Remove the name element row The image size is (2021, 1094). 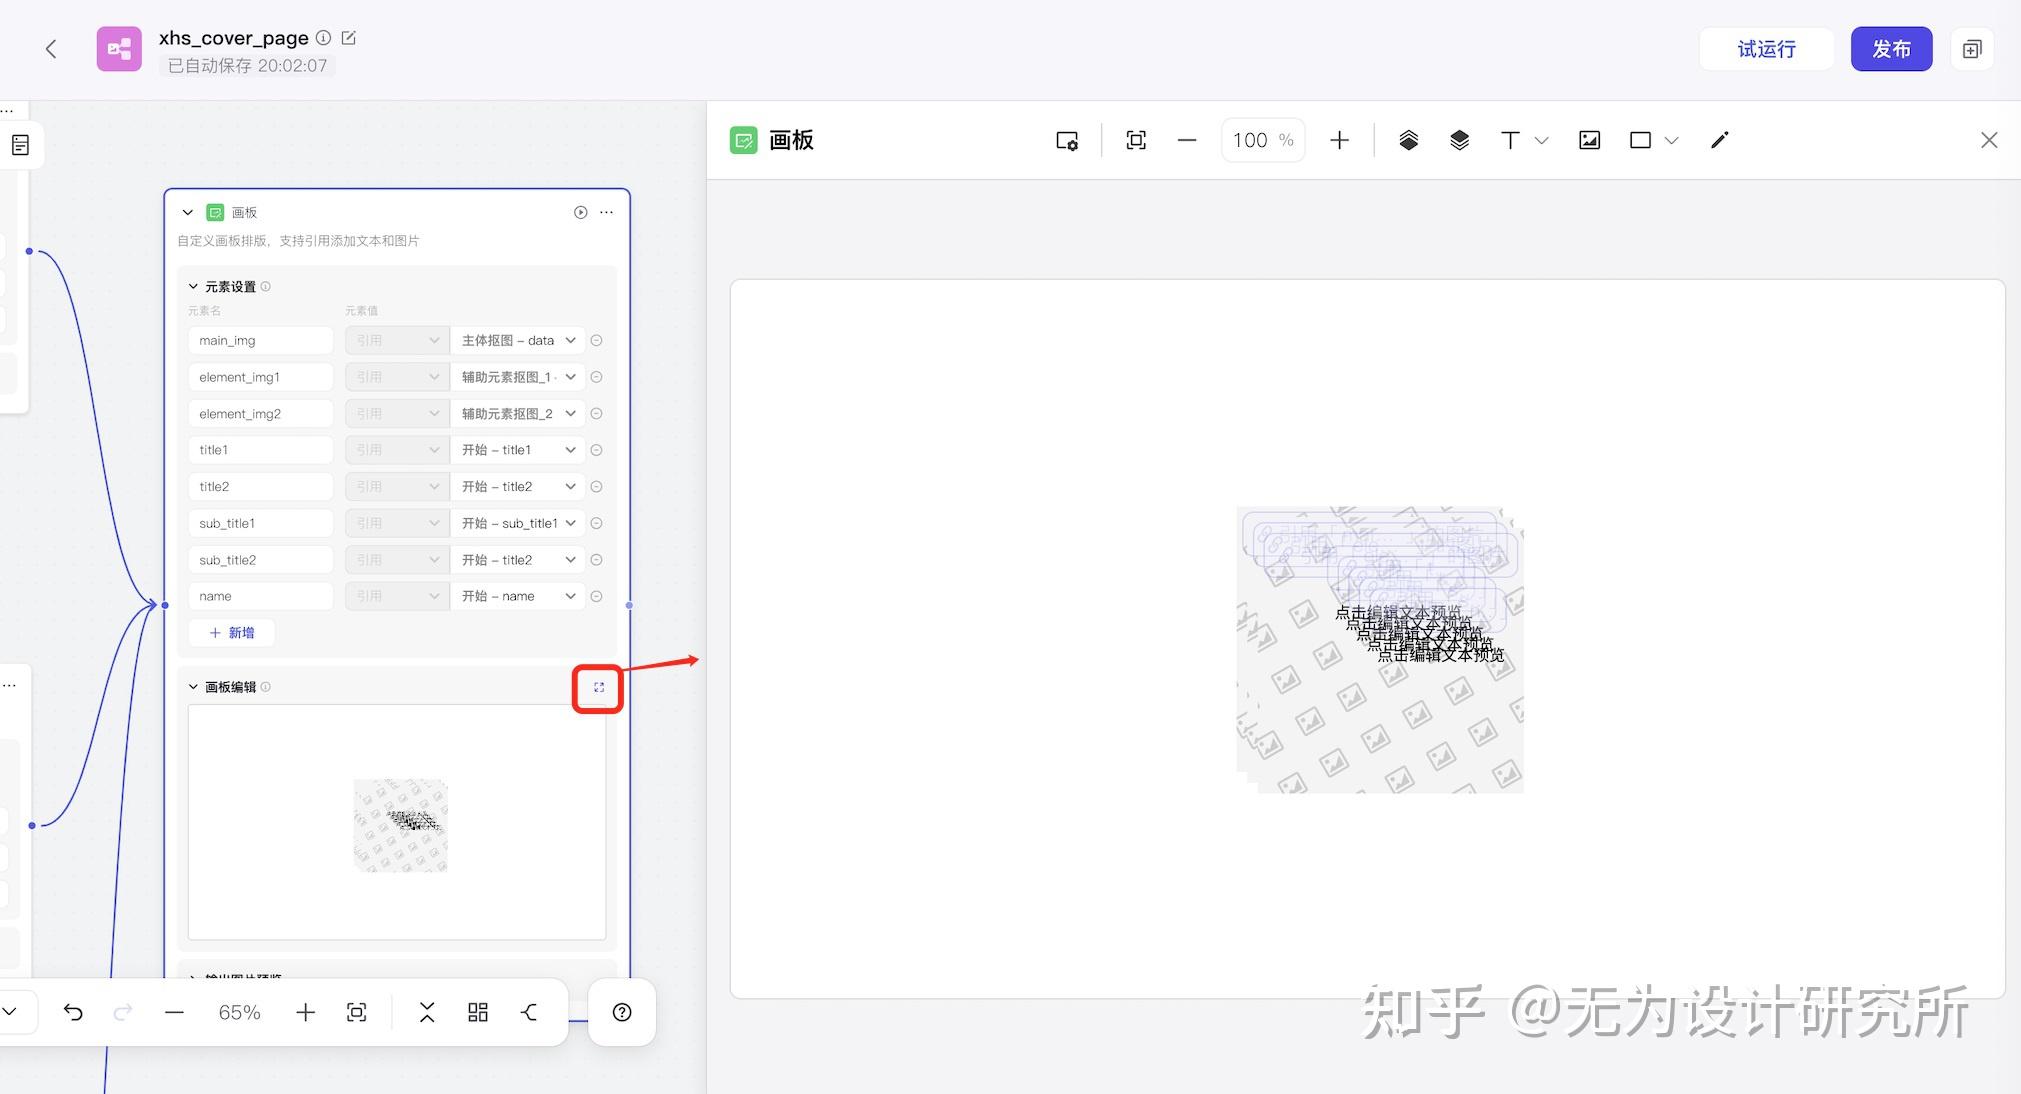click(596, 597)
